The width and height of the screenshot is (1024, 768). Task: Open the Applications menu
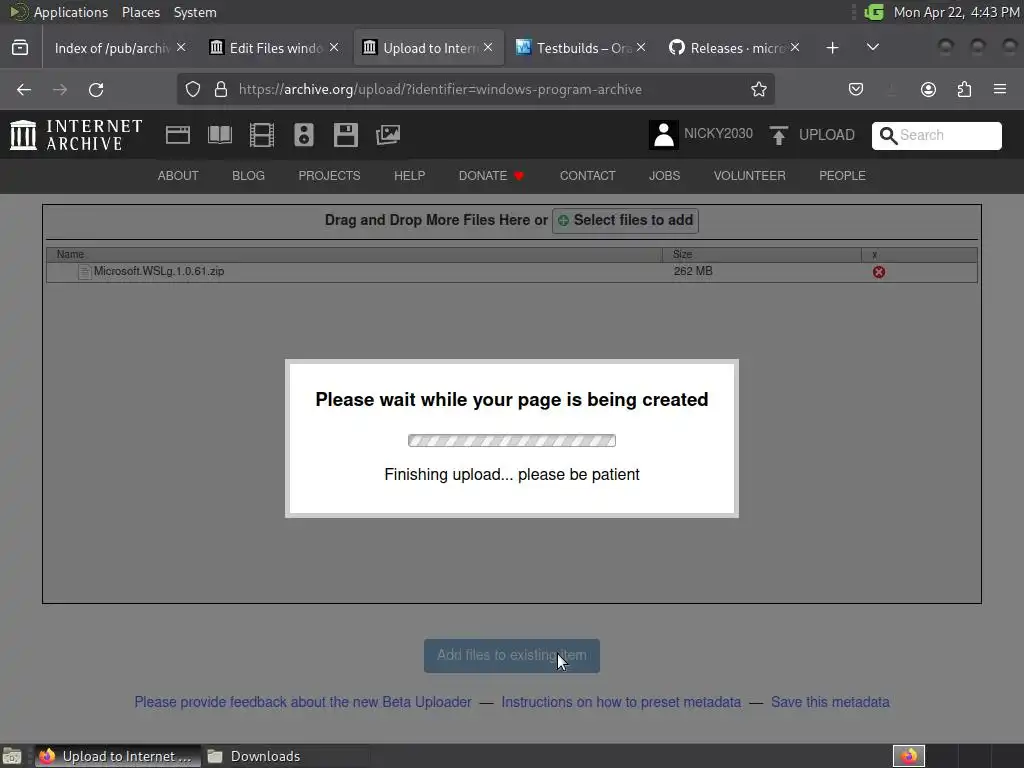pos(60,12)
